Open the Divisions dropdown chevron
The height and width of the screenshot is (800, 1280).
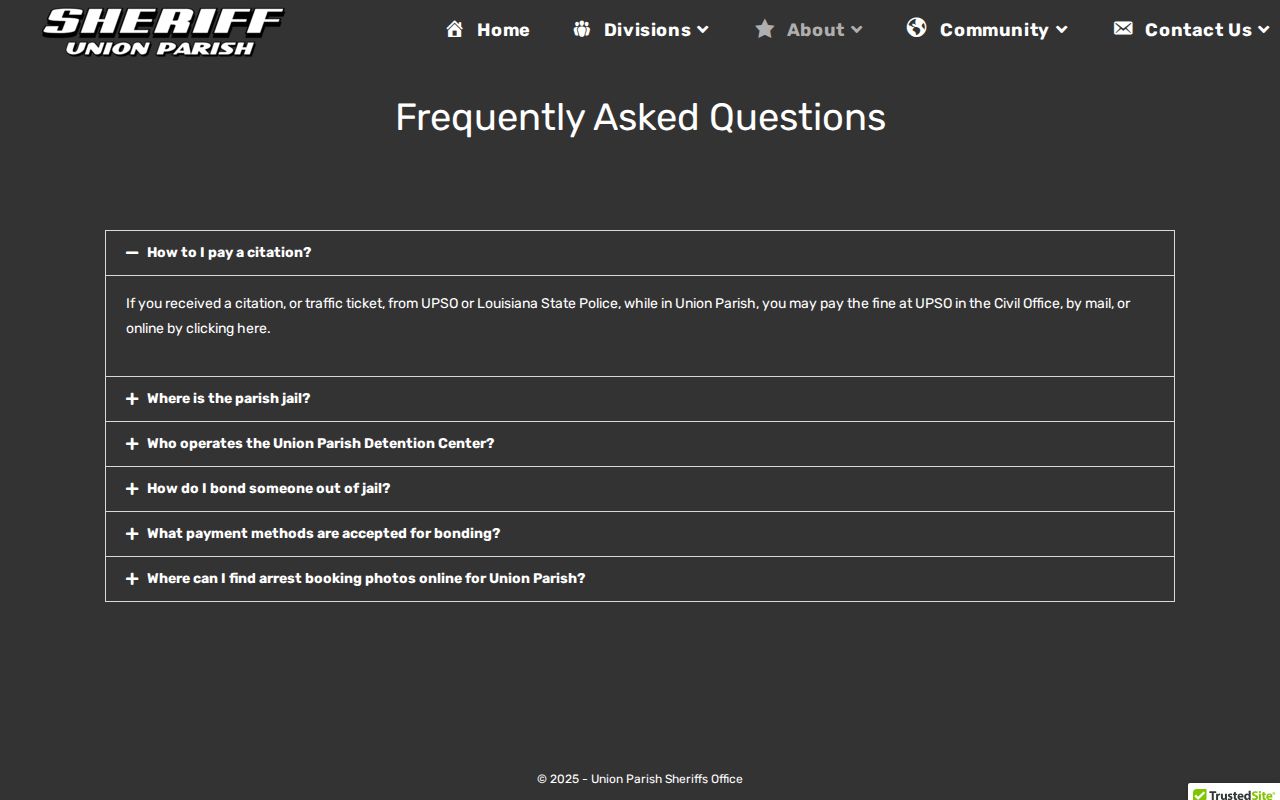pyautogui.click(x=703, y=30)
